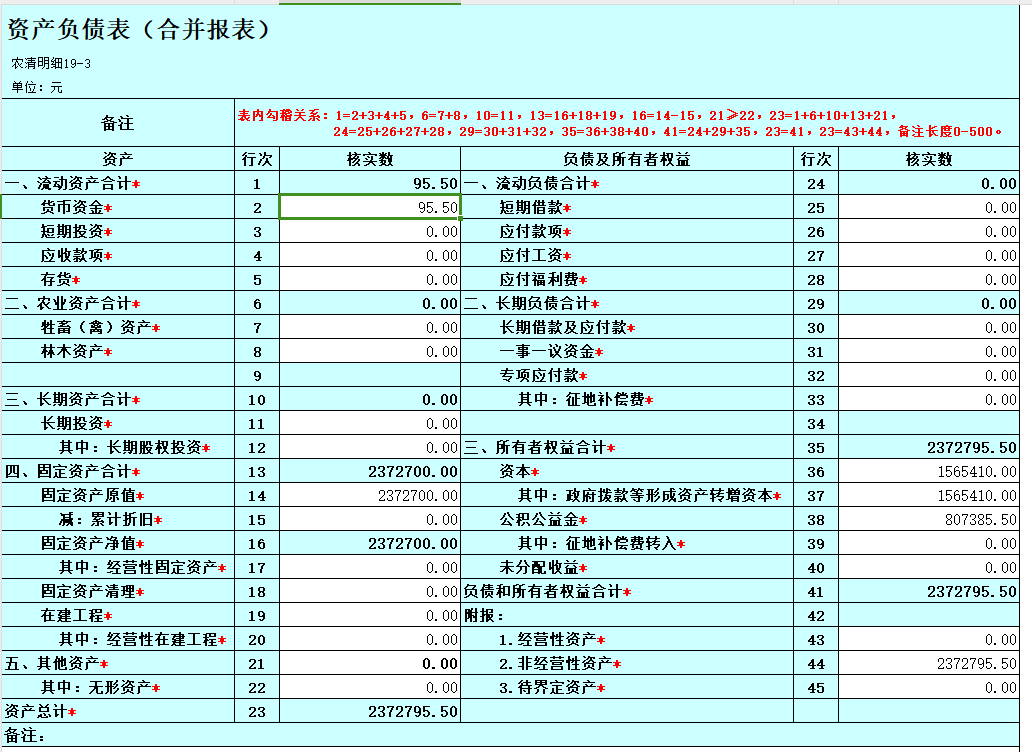
Task: Select the 长期股权投资 value cell in row 12
Action: [370, 447]
